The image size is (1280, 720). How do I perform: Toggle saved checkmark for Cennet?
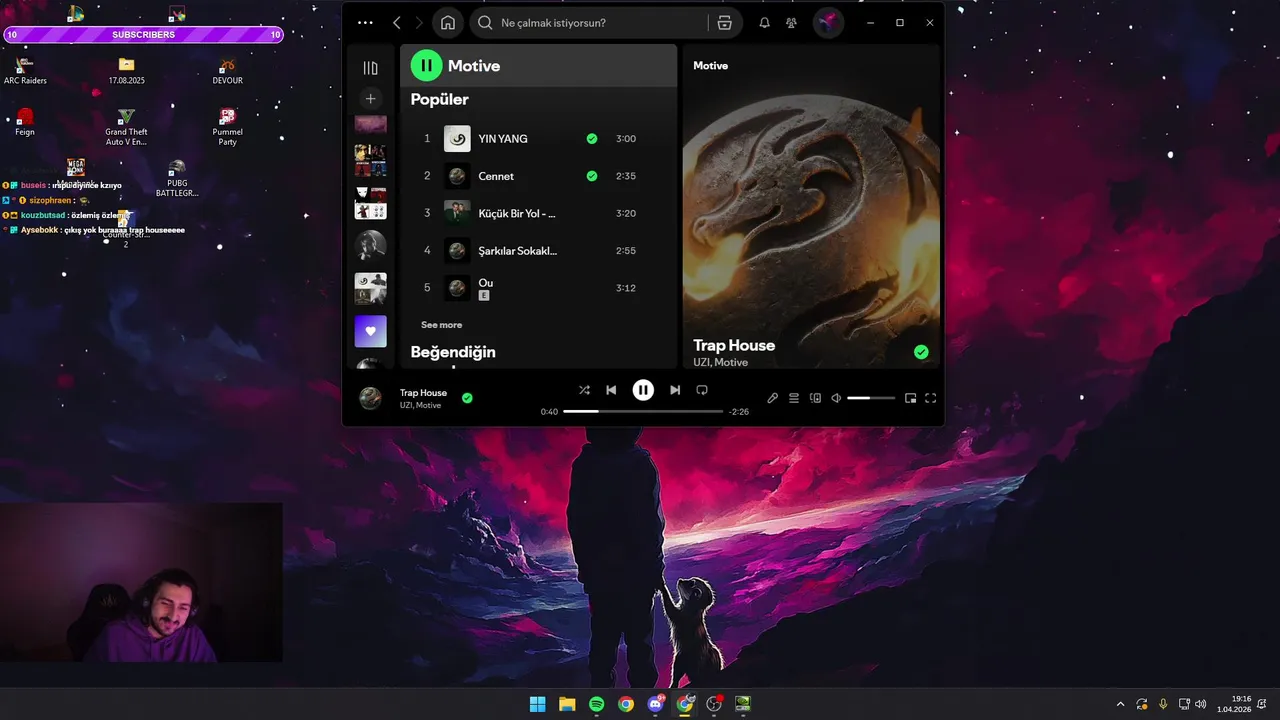click(x=592, y=176)
